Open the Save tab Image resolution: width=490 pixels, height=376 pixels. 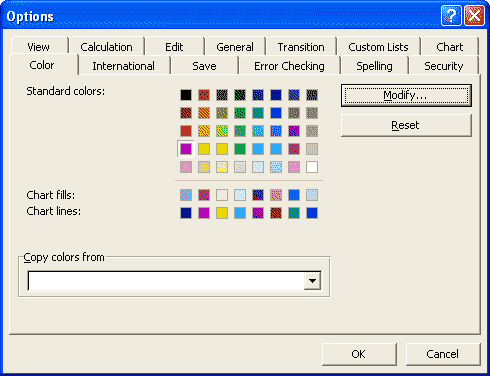pyautogui.click(x=204, y=66)
